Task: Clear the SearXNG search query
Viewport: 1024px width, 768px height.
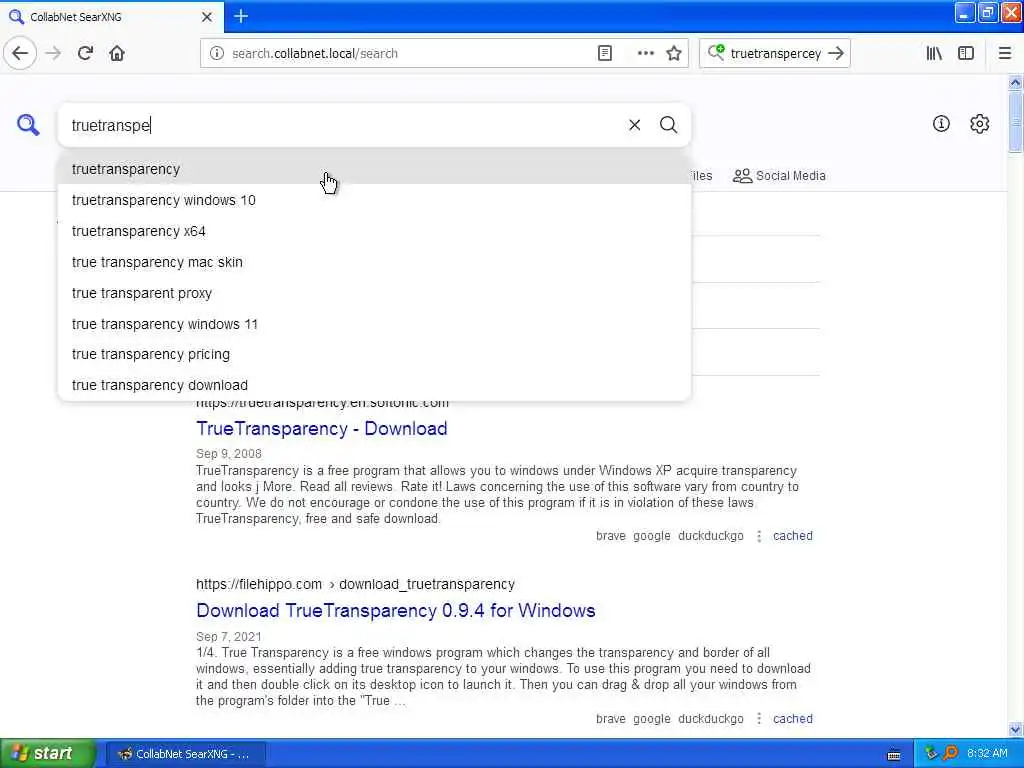Action: (634, 125)
